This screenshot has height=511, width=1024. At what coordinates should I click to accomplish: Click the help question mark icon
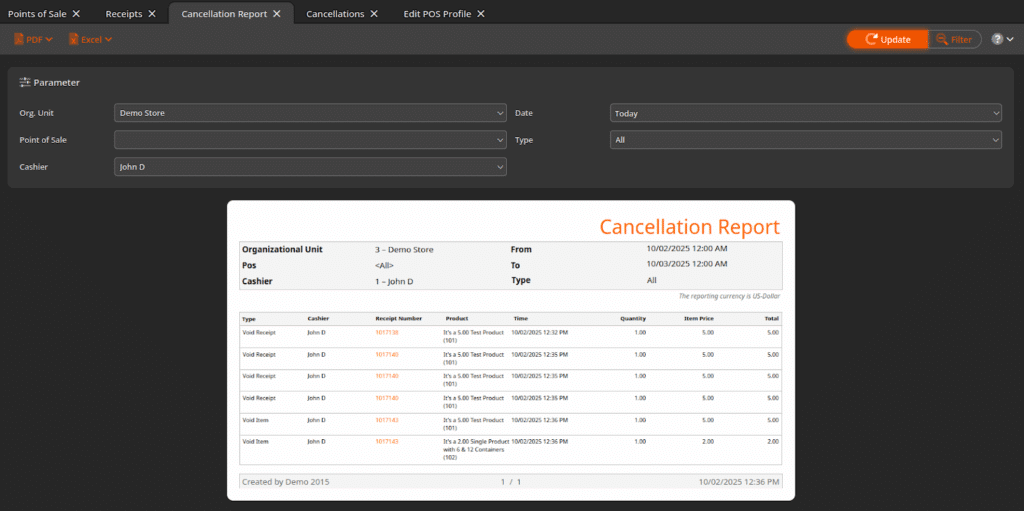(x=997, y=39)
